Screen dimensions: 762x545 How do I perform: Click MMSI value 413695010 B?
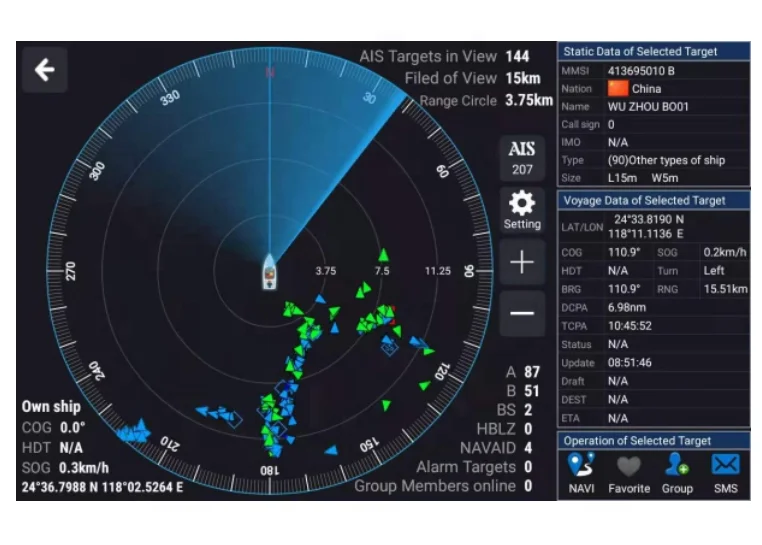[641, 71]
